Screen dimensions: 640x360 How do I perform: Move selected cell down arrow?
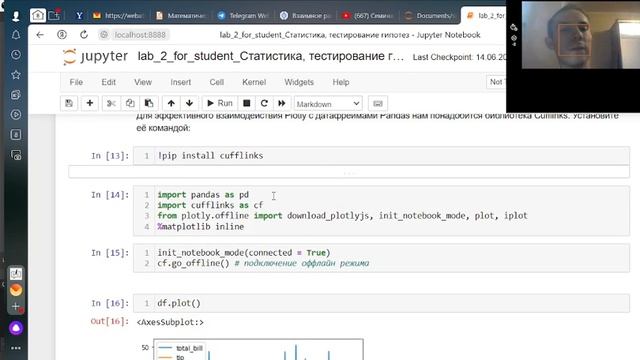click(189, 103)
